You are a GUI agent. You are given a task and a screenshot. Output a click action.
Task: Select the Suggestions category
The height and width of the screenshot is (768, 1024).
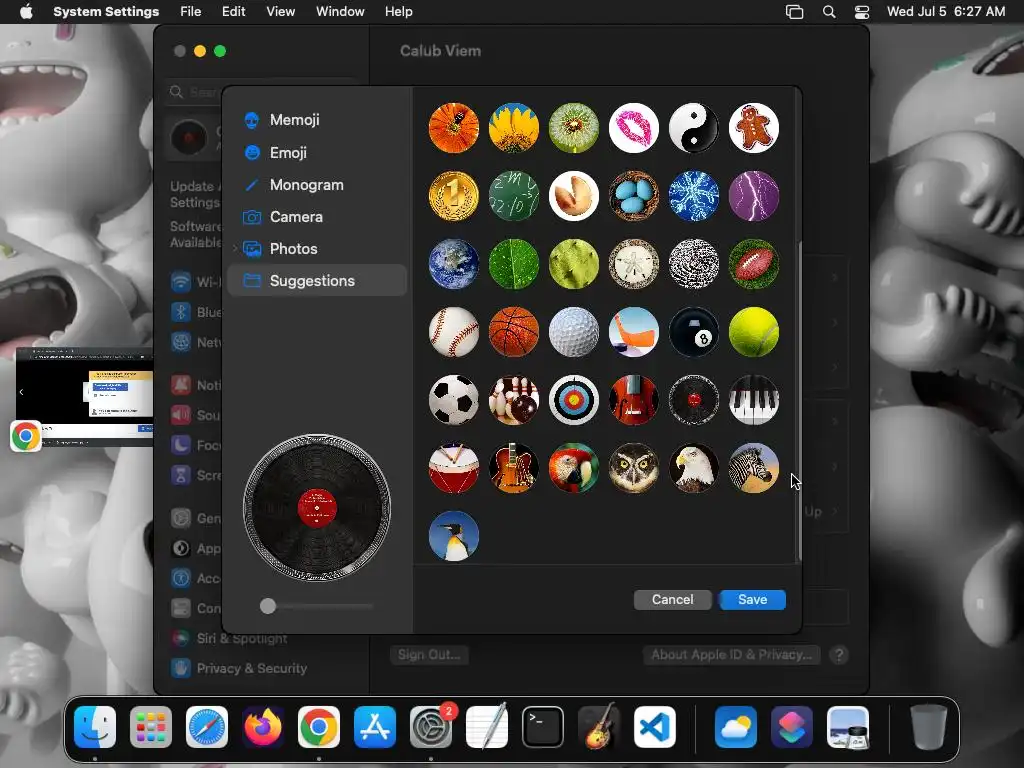tap(317, 281)
